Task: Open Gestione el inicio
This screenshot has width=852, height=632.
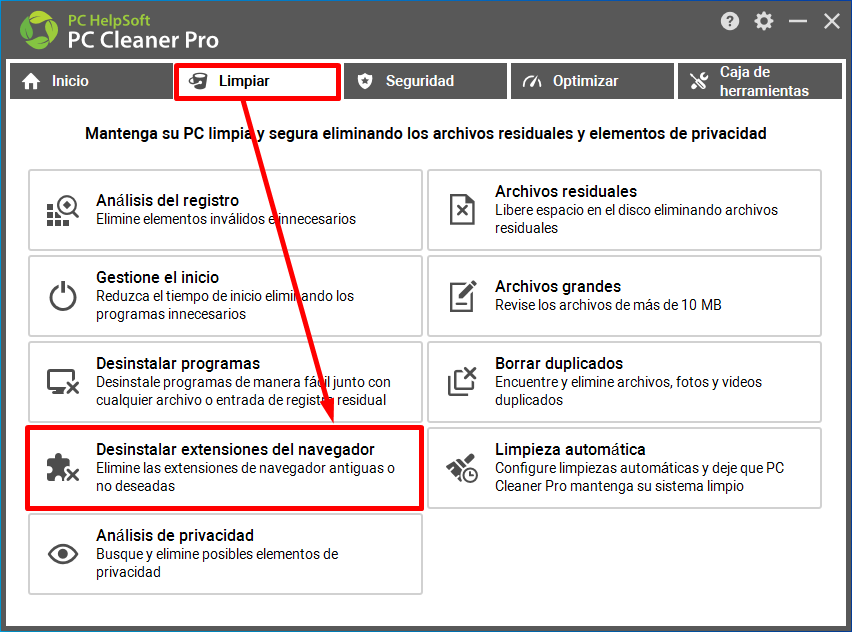Action: [225, 296]
